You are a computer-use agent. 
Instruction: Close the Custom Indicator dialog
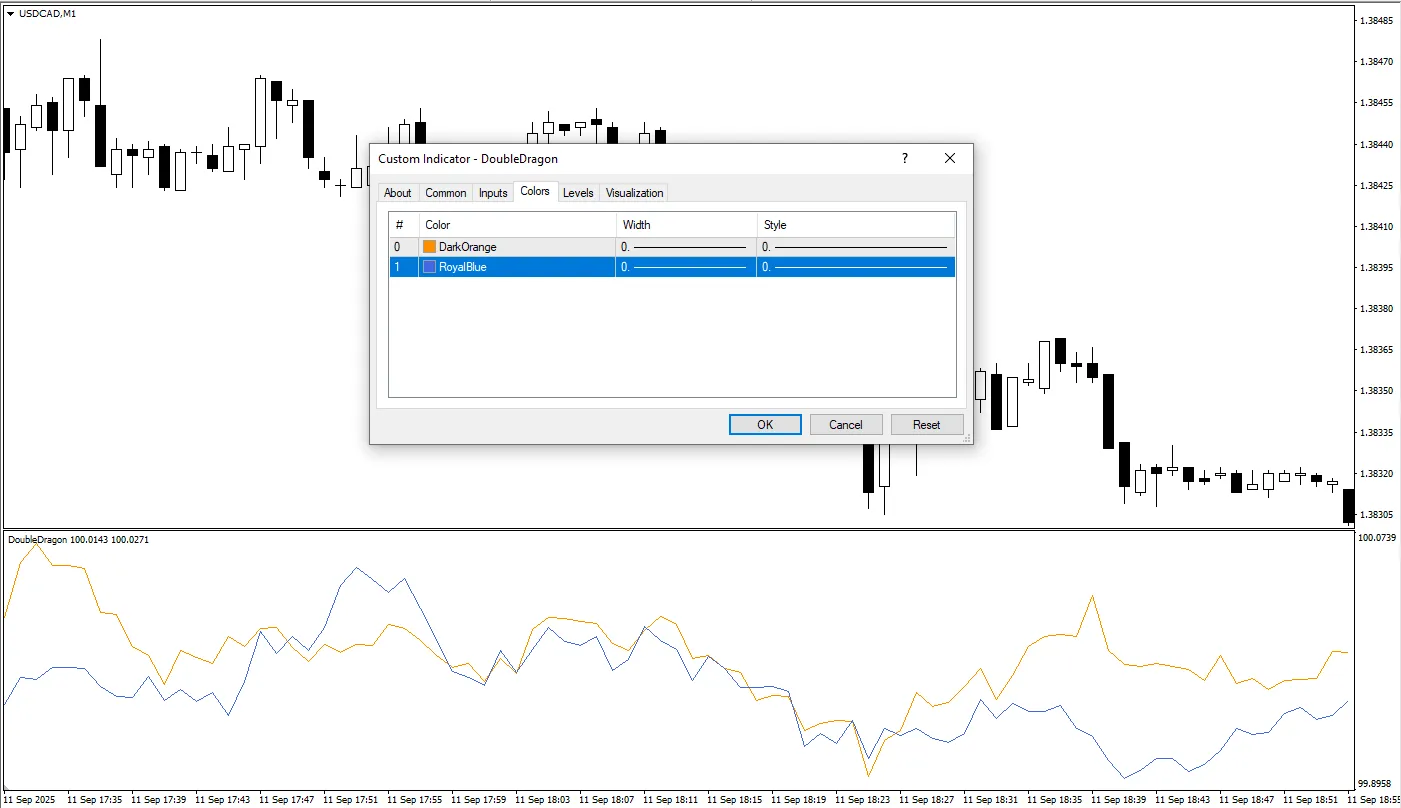pos(950,158)
